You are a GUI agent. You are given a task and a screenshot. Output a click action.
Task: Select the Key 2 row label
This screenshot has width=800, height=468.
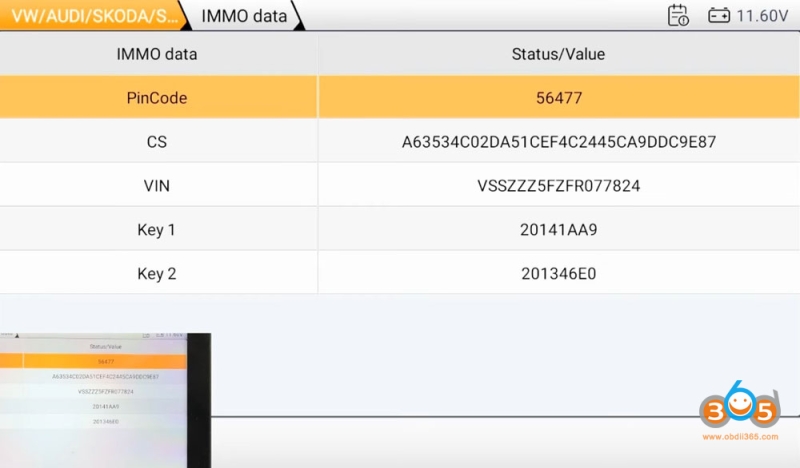(157, 273)
